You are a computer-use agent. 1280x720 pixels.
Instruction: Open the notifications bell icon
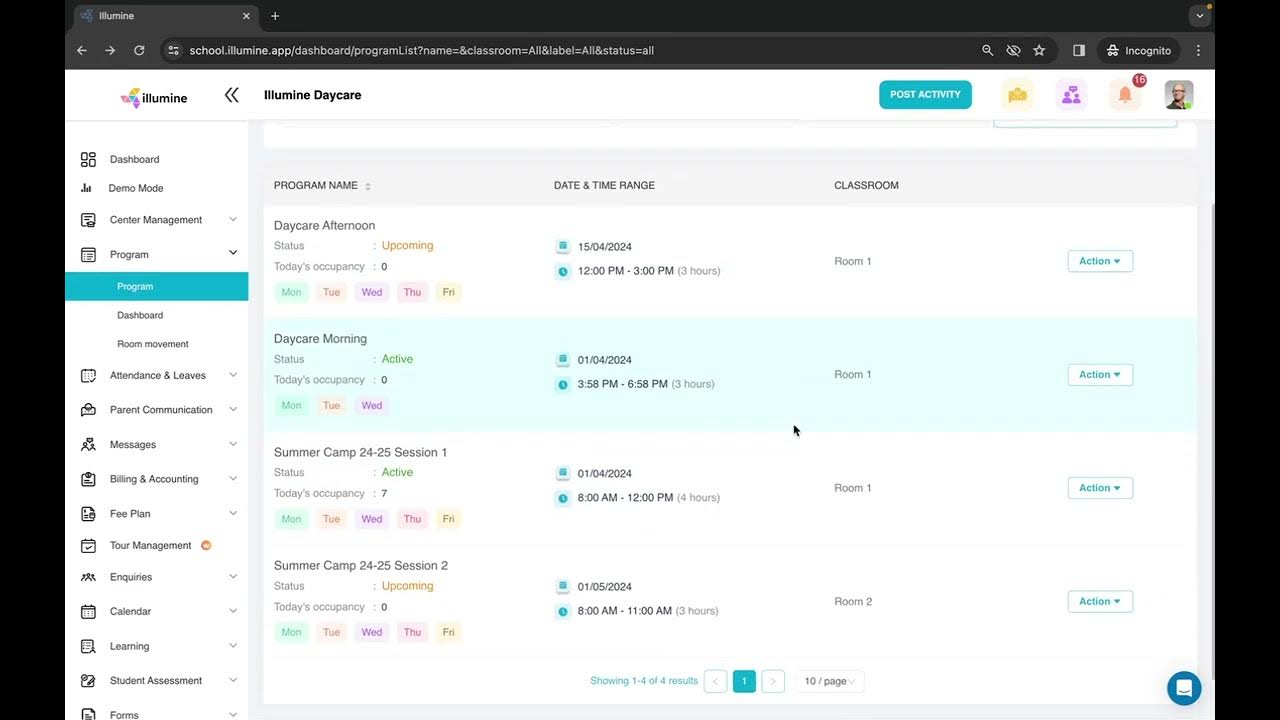coord(1125,95)
